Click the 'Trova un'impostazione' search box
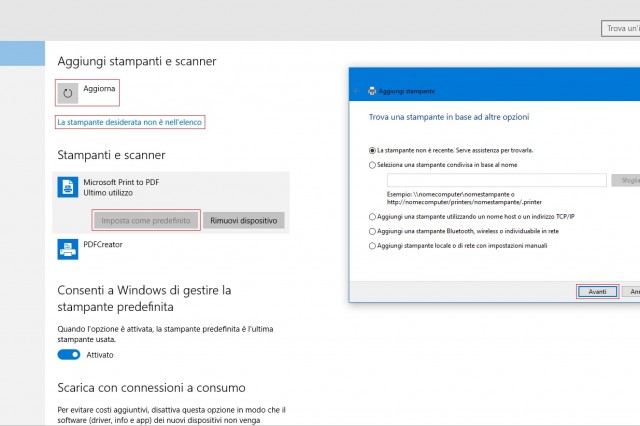The image size is (640, 426). 620,29
